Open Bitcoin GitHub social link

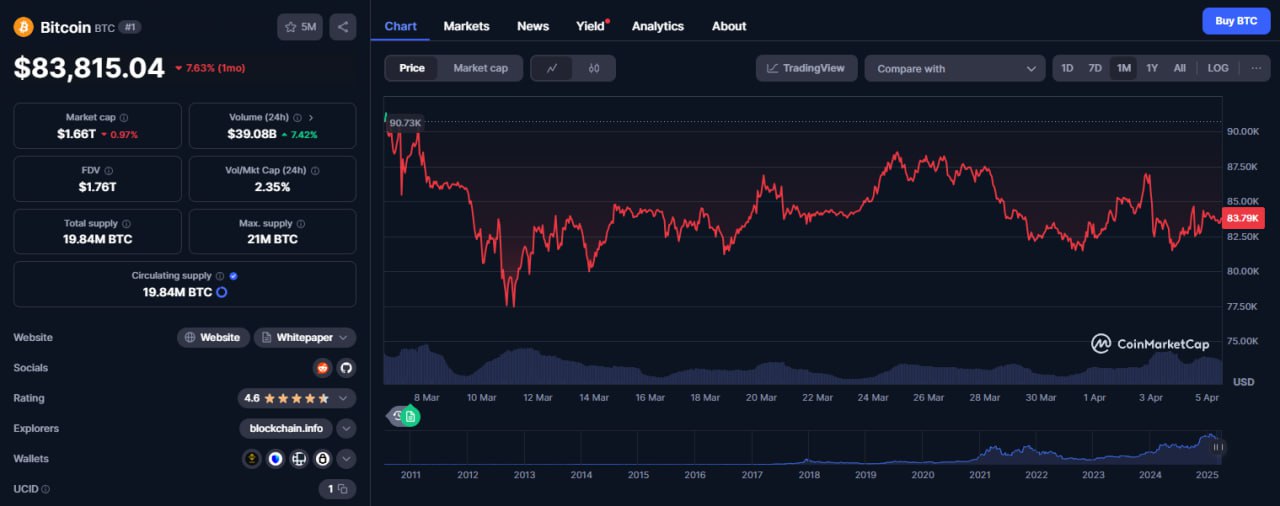[346, 368]
